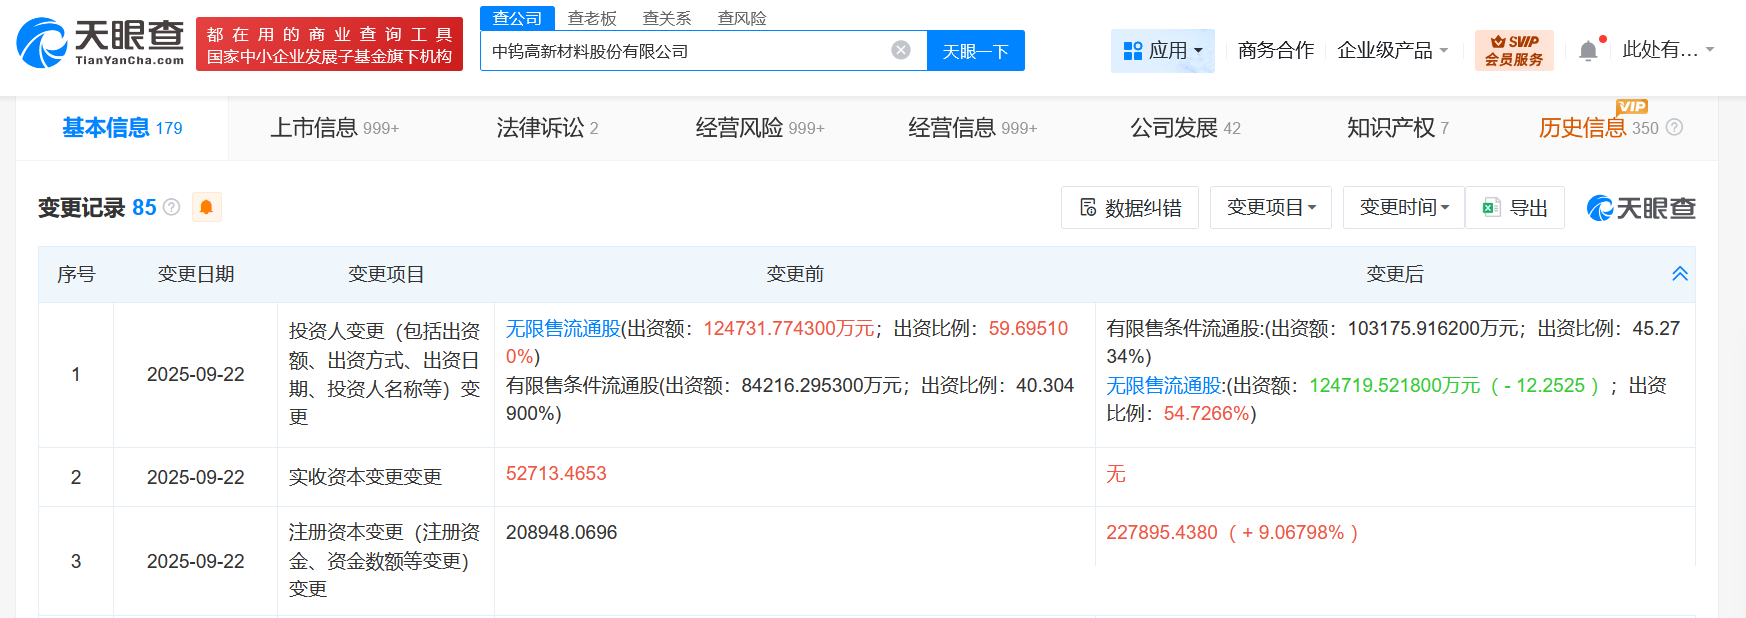
Task: Click the 注册资本变更 item cell in row 3
Action: coord(386,561)
